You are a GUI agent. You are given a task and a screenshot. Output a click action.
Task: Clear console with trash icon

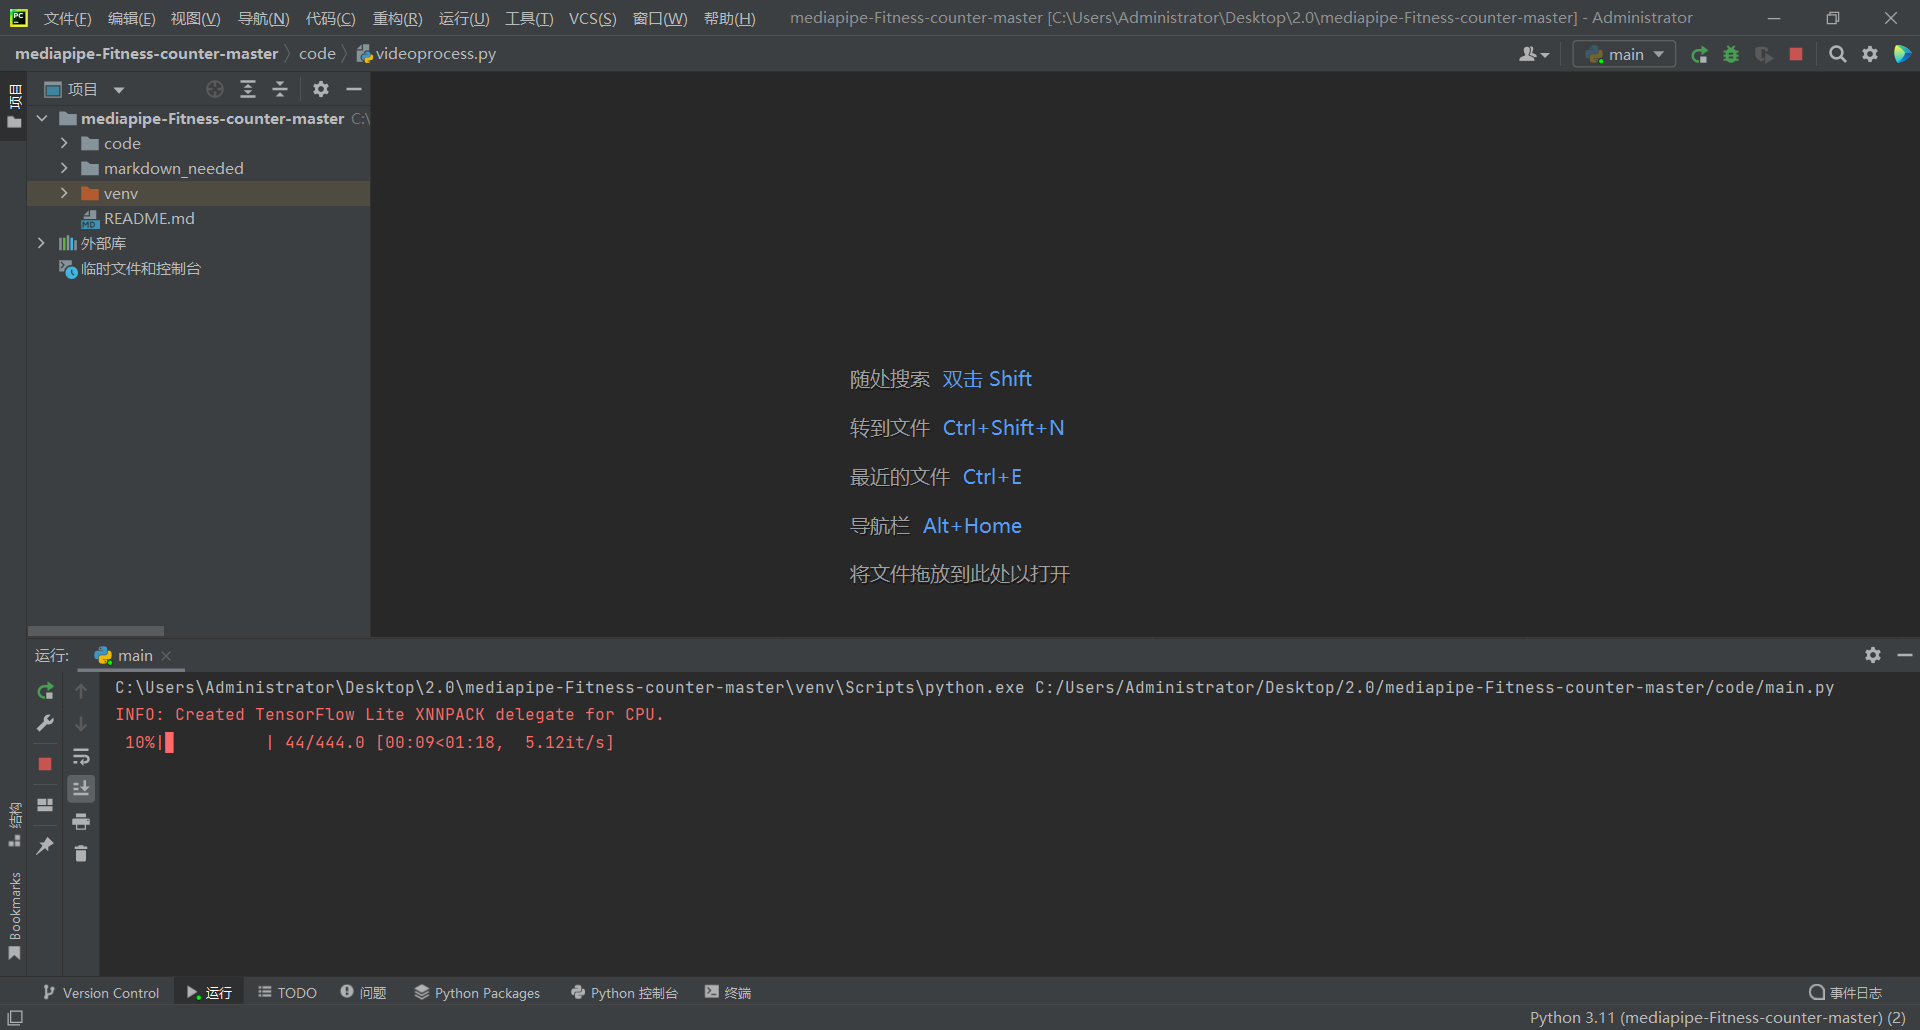tap(81, 854)
